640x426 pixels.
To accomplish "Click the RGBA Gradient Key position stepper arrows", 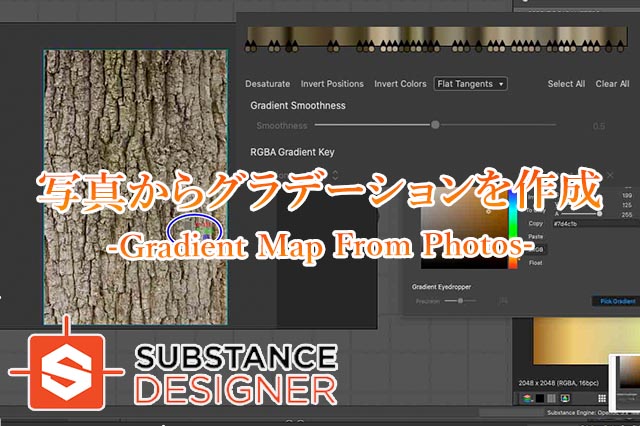I will pos(335,175).
